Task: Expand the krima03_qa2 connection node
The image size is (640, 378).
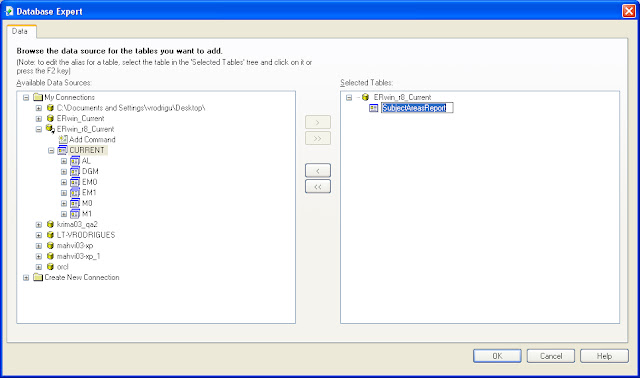Action: 38,225
